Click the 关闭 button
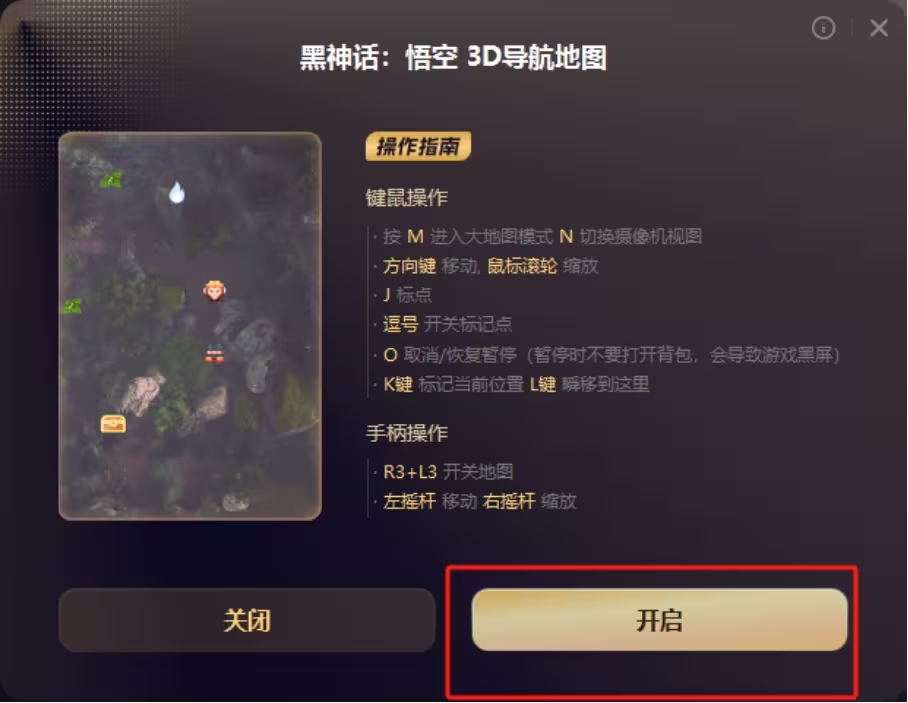 pos(247,620)
